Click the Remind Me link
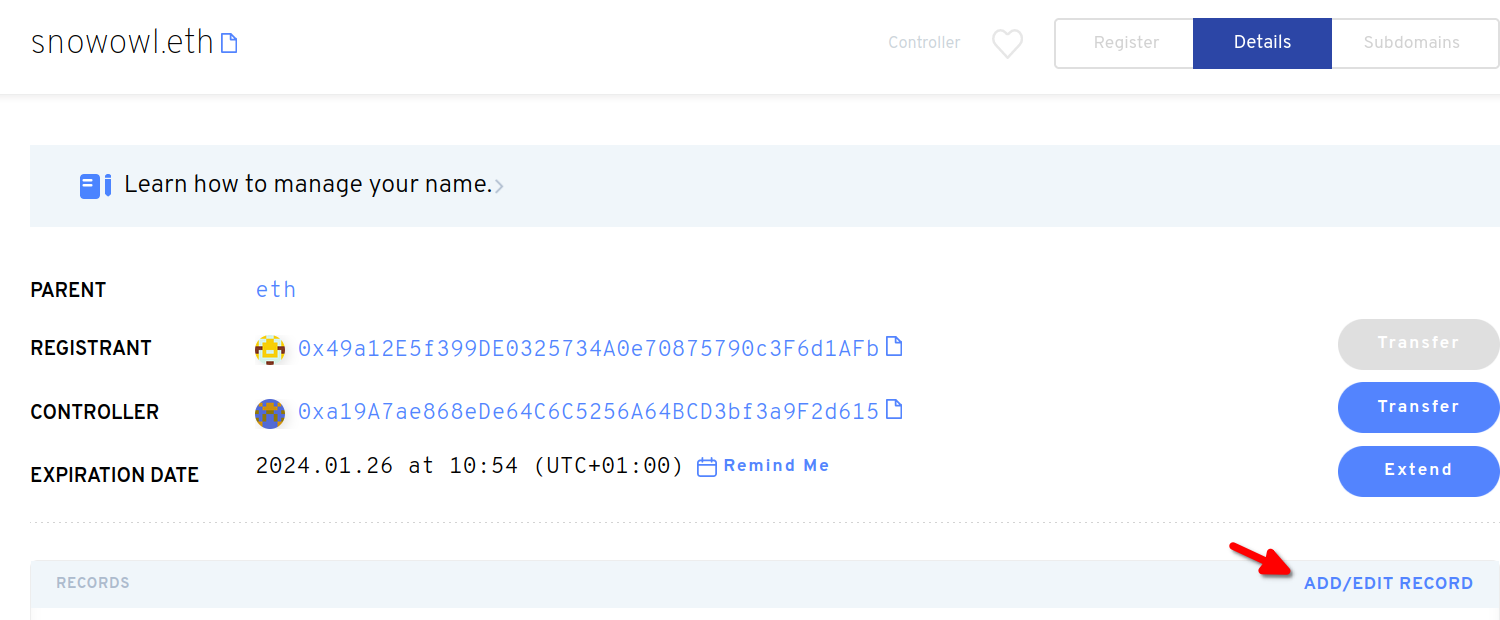This screenshot has width=1500, height=620. coord(776,466)
